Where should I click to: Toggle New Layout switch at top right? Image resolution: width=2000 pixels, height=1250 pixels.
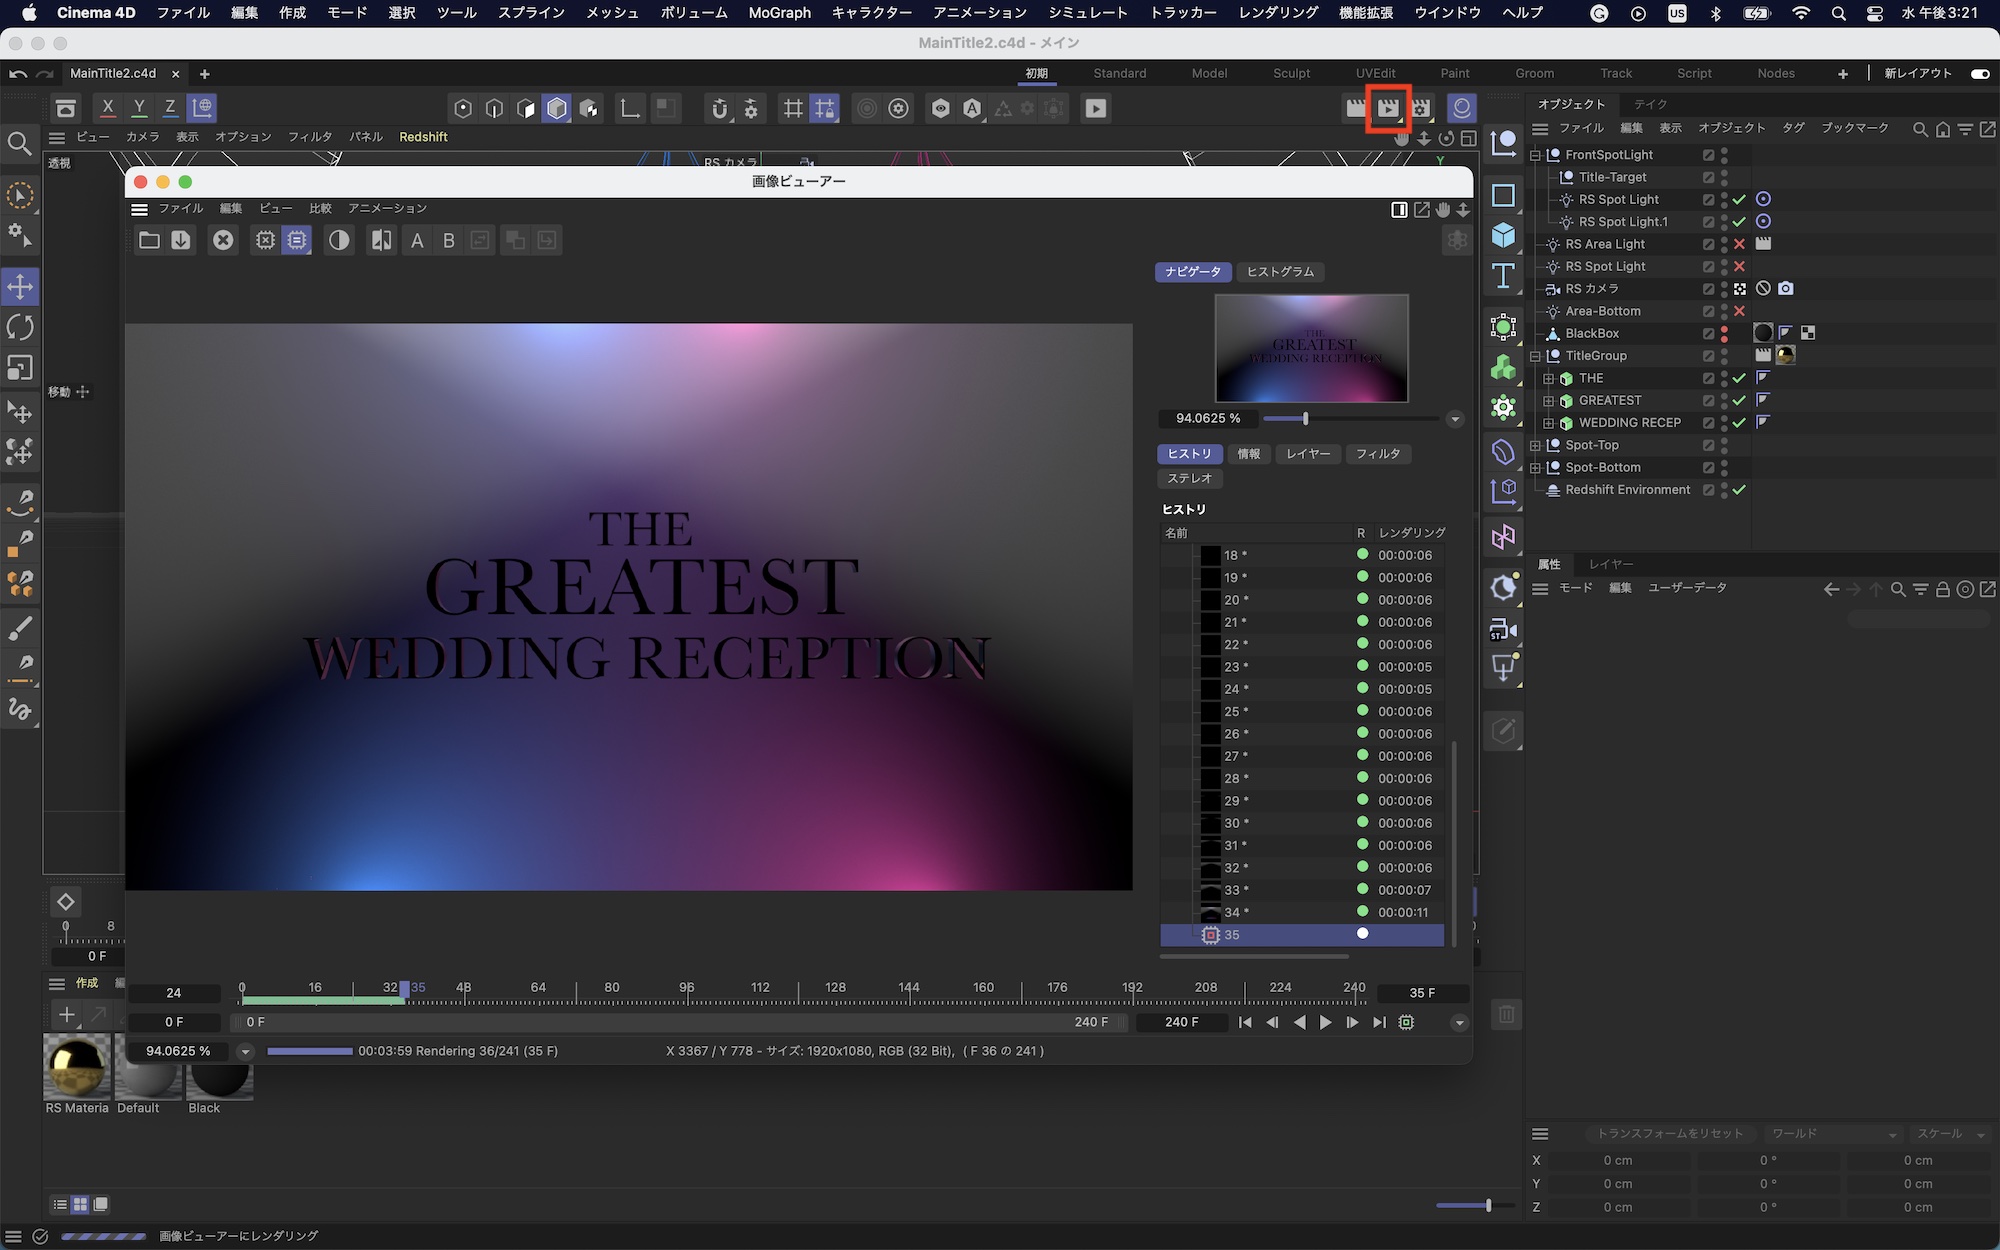tap(1979, 73)
